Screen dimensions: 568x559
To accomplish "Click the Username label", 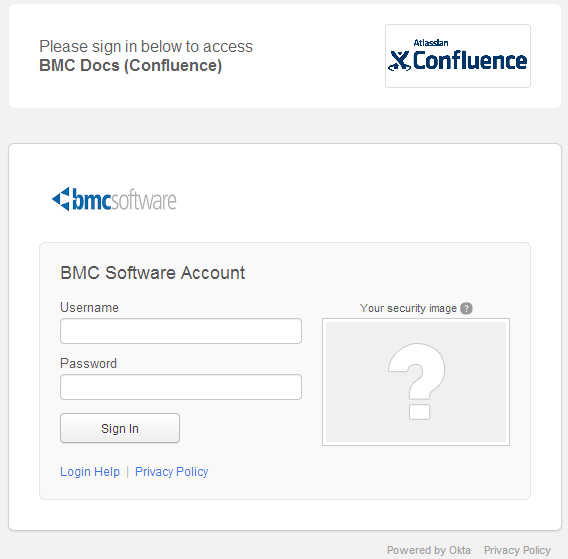I will point(89,308).
